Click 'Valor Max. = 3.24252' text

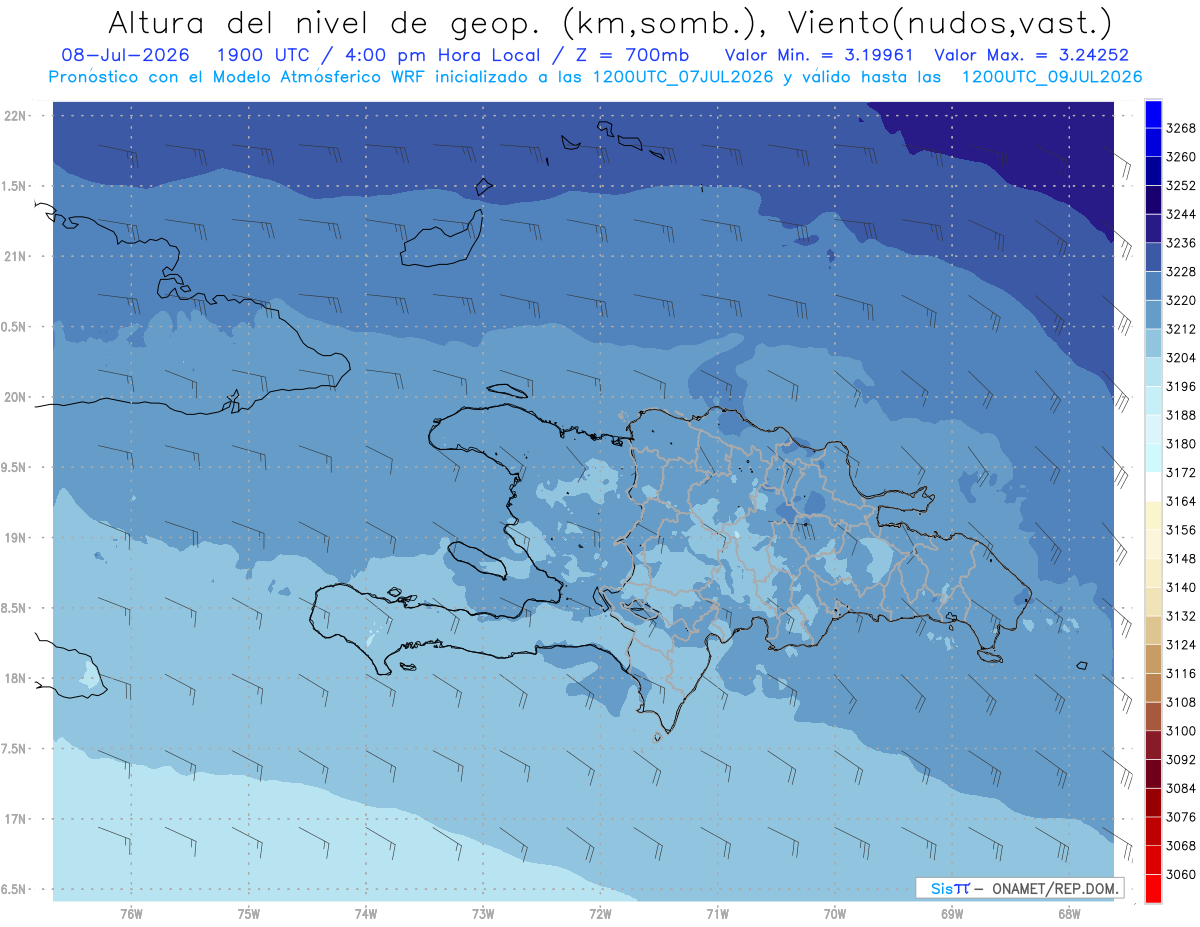pyautogui.click(x=1031, y=55)
